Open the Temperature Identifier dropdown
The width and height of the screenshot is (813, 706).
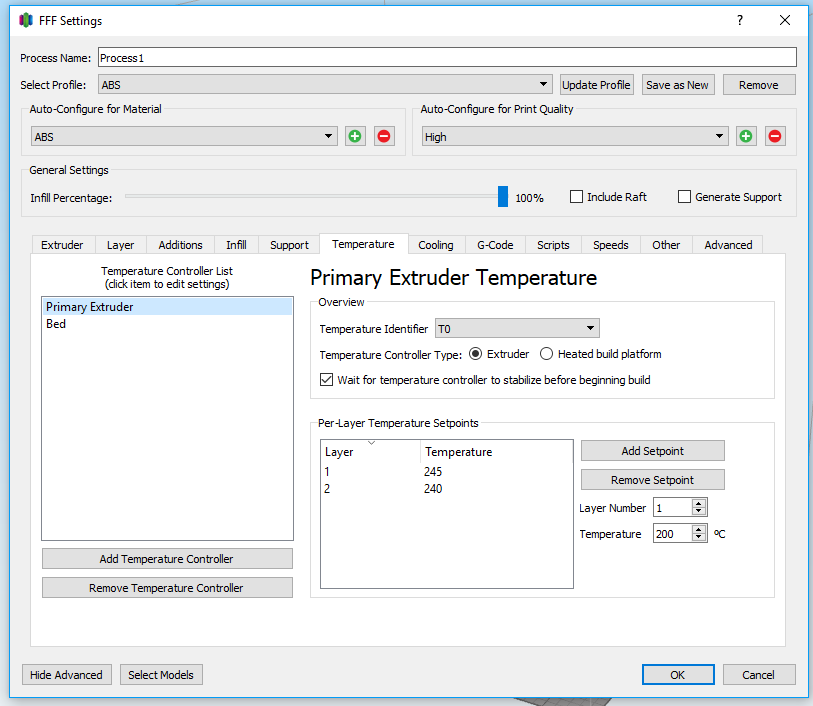tap(517, 329)
